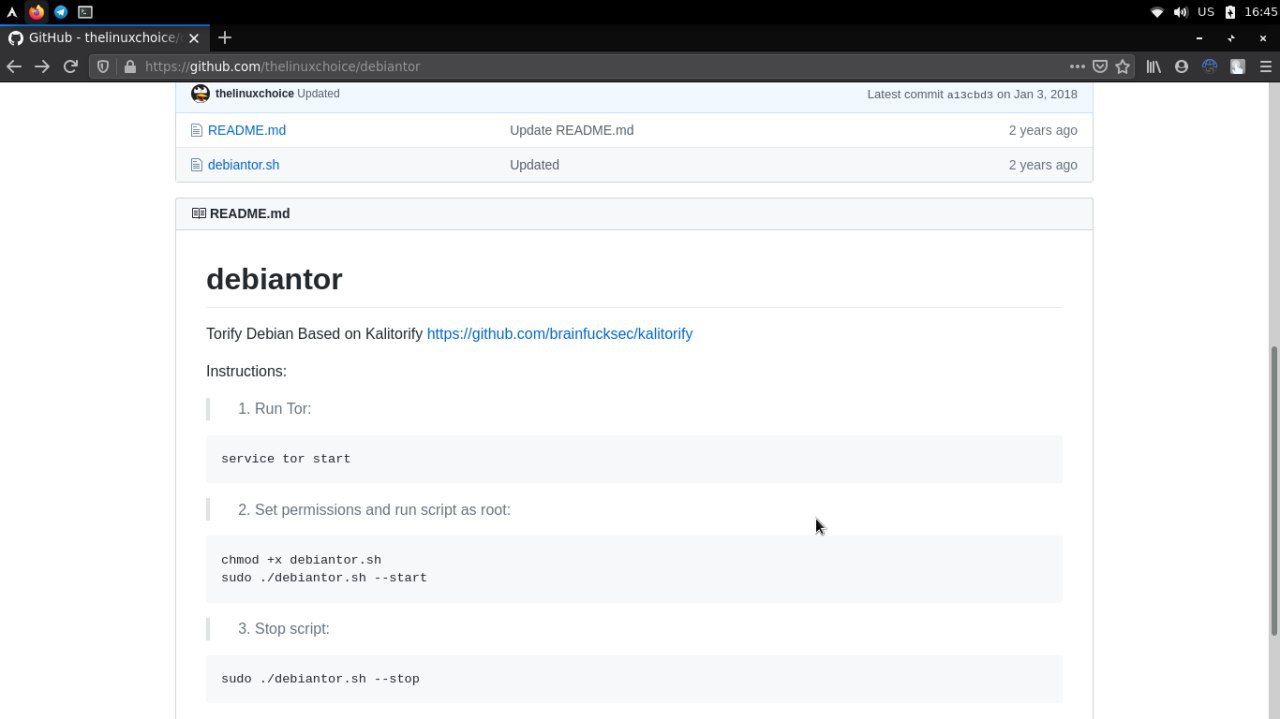
Task: Open the thelinuxchoice author link
Action: coord(254,93)
